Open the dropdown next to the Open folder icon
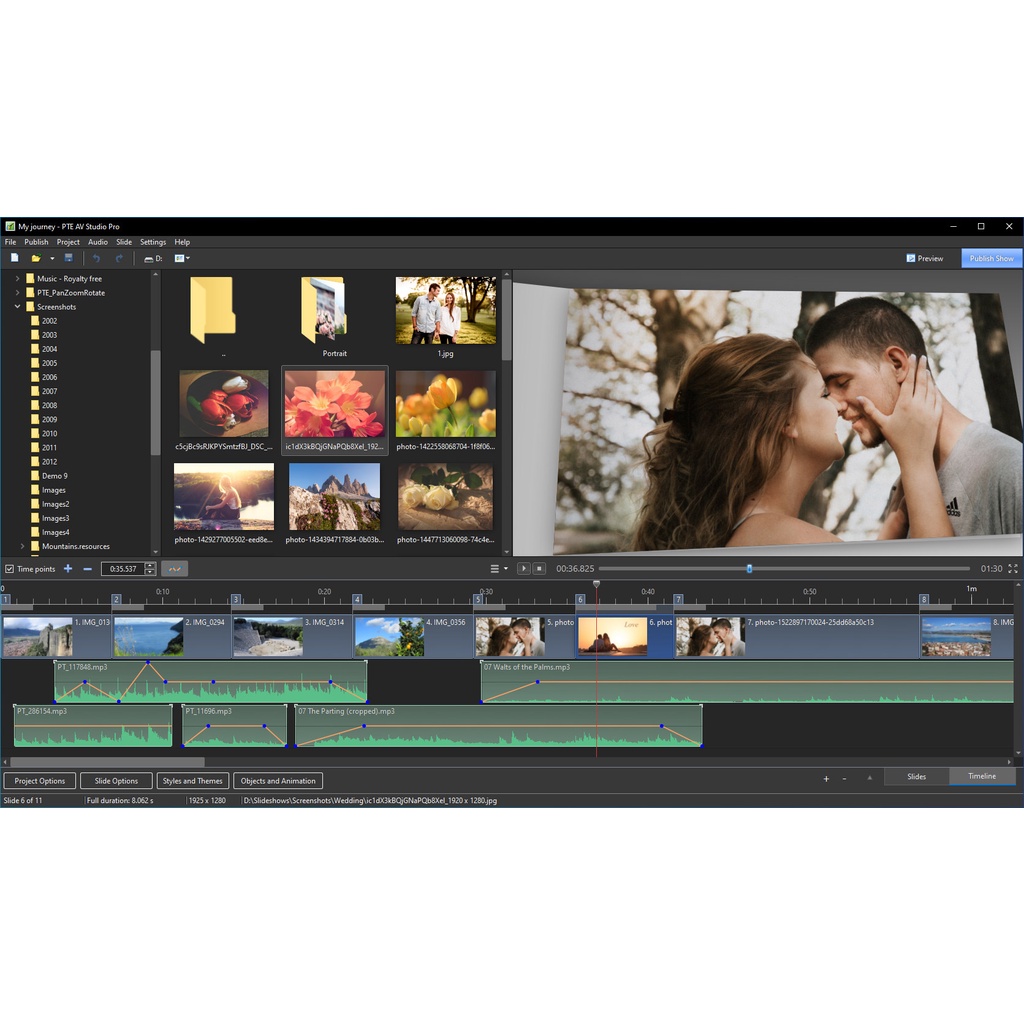The height and width of the screenshot is (1024, 1024). (x=52, y=258)
